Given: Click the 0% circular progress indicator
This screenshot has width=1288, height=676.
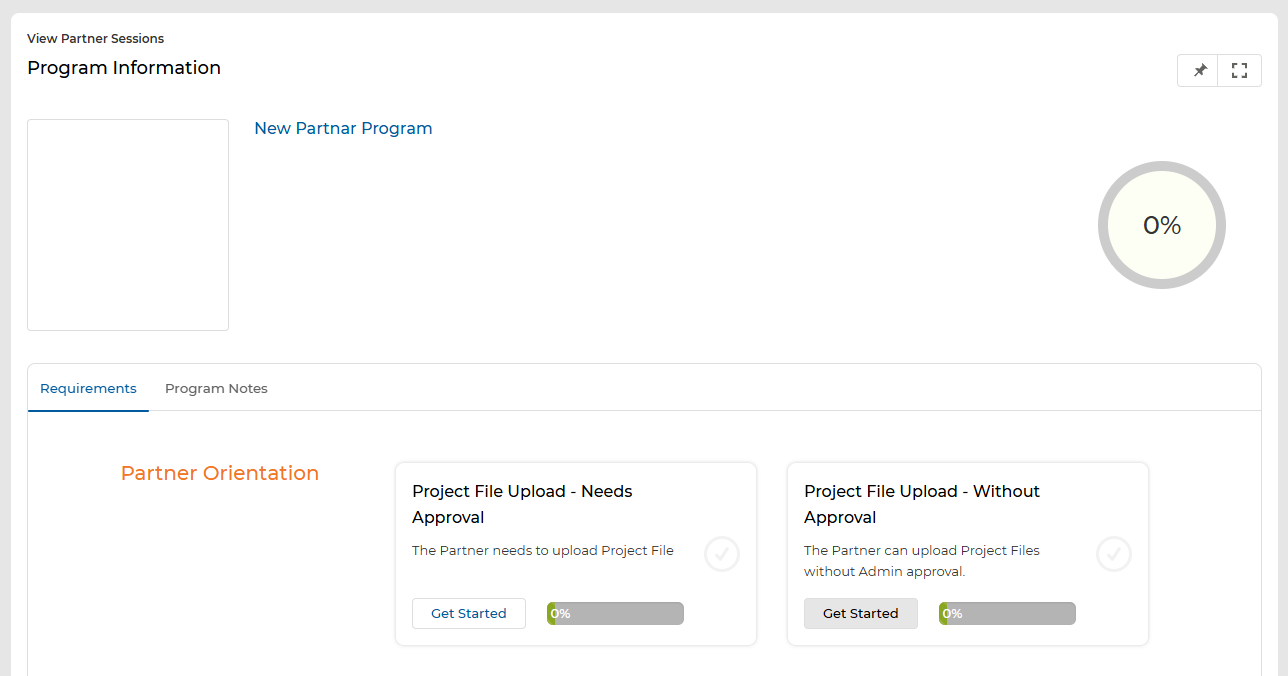Looking at the screenshot, I should point(1162,225).
